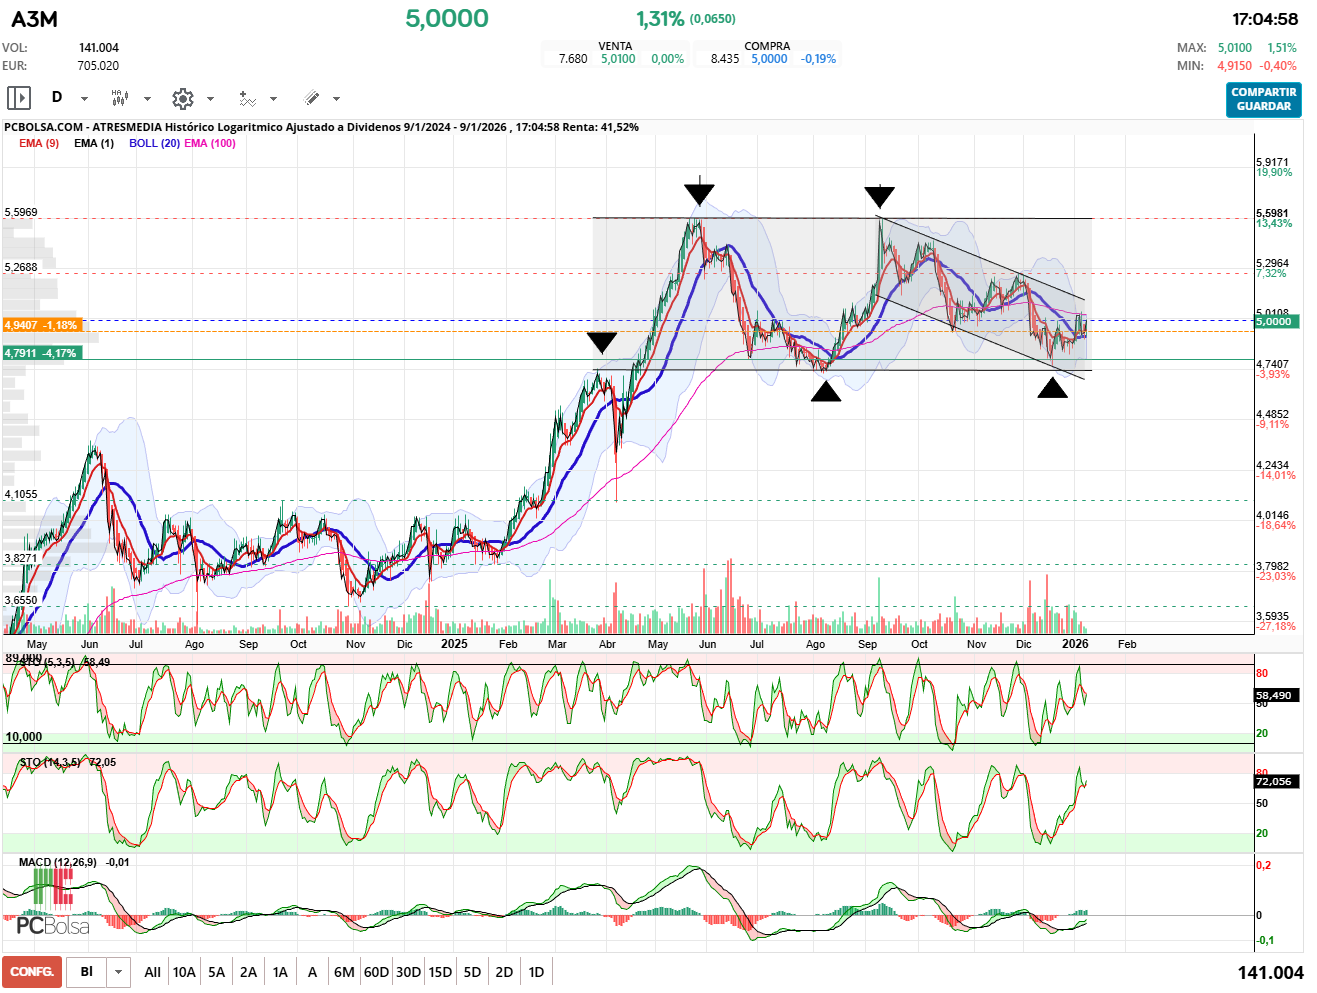Select the pencil drawing tool icon

(311, 98)
